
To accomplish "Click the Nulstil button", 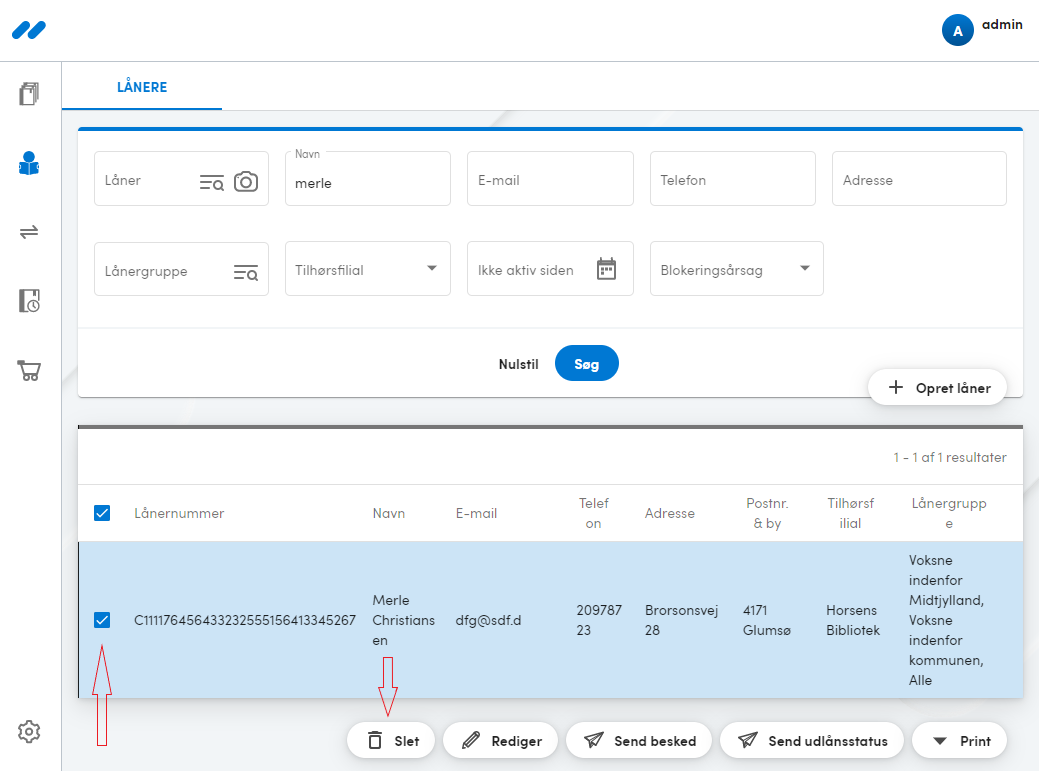I will coord(518,364).
